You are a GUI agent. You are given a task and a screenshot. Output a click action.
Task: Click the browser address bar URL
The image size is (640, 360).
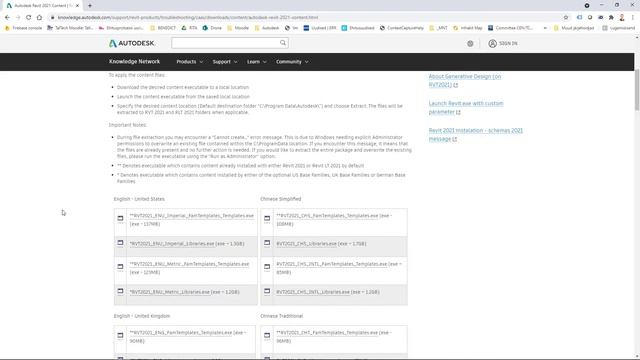(x=188, y=18)
